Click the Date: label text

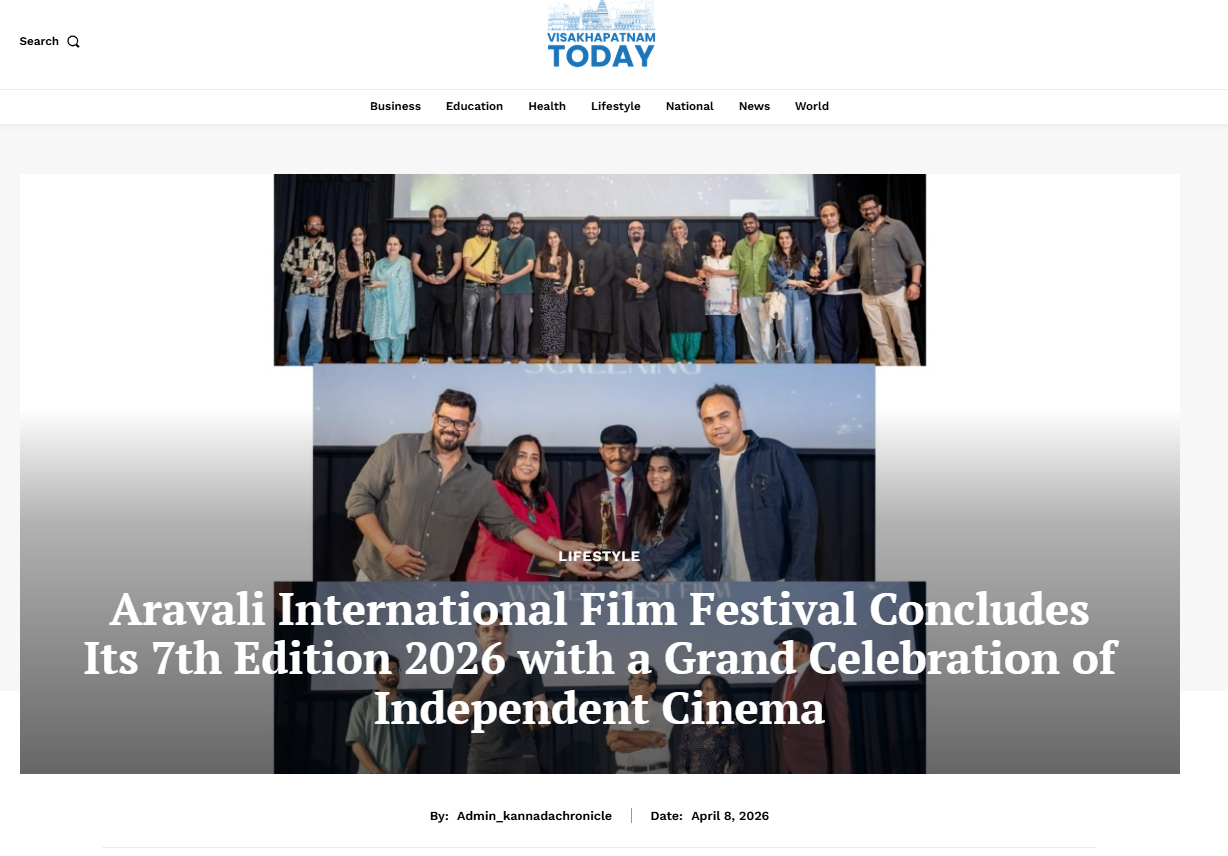click(x=666, y=816)
